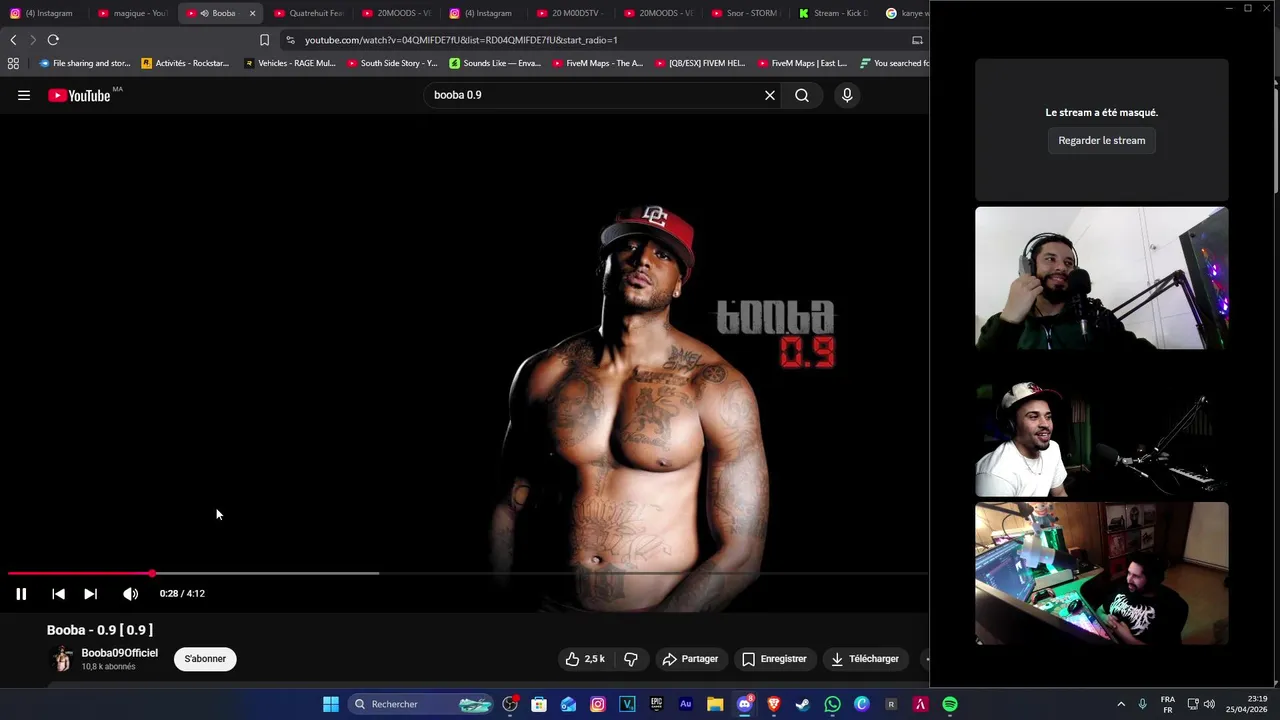Click the browser back arrow

[x=13, y=40]
